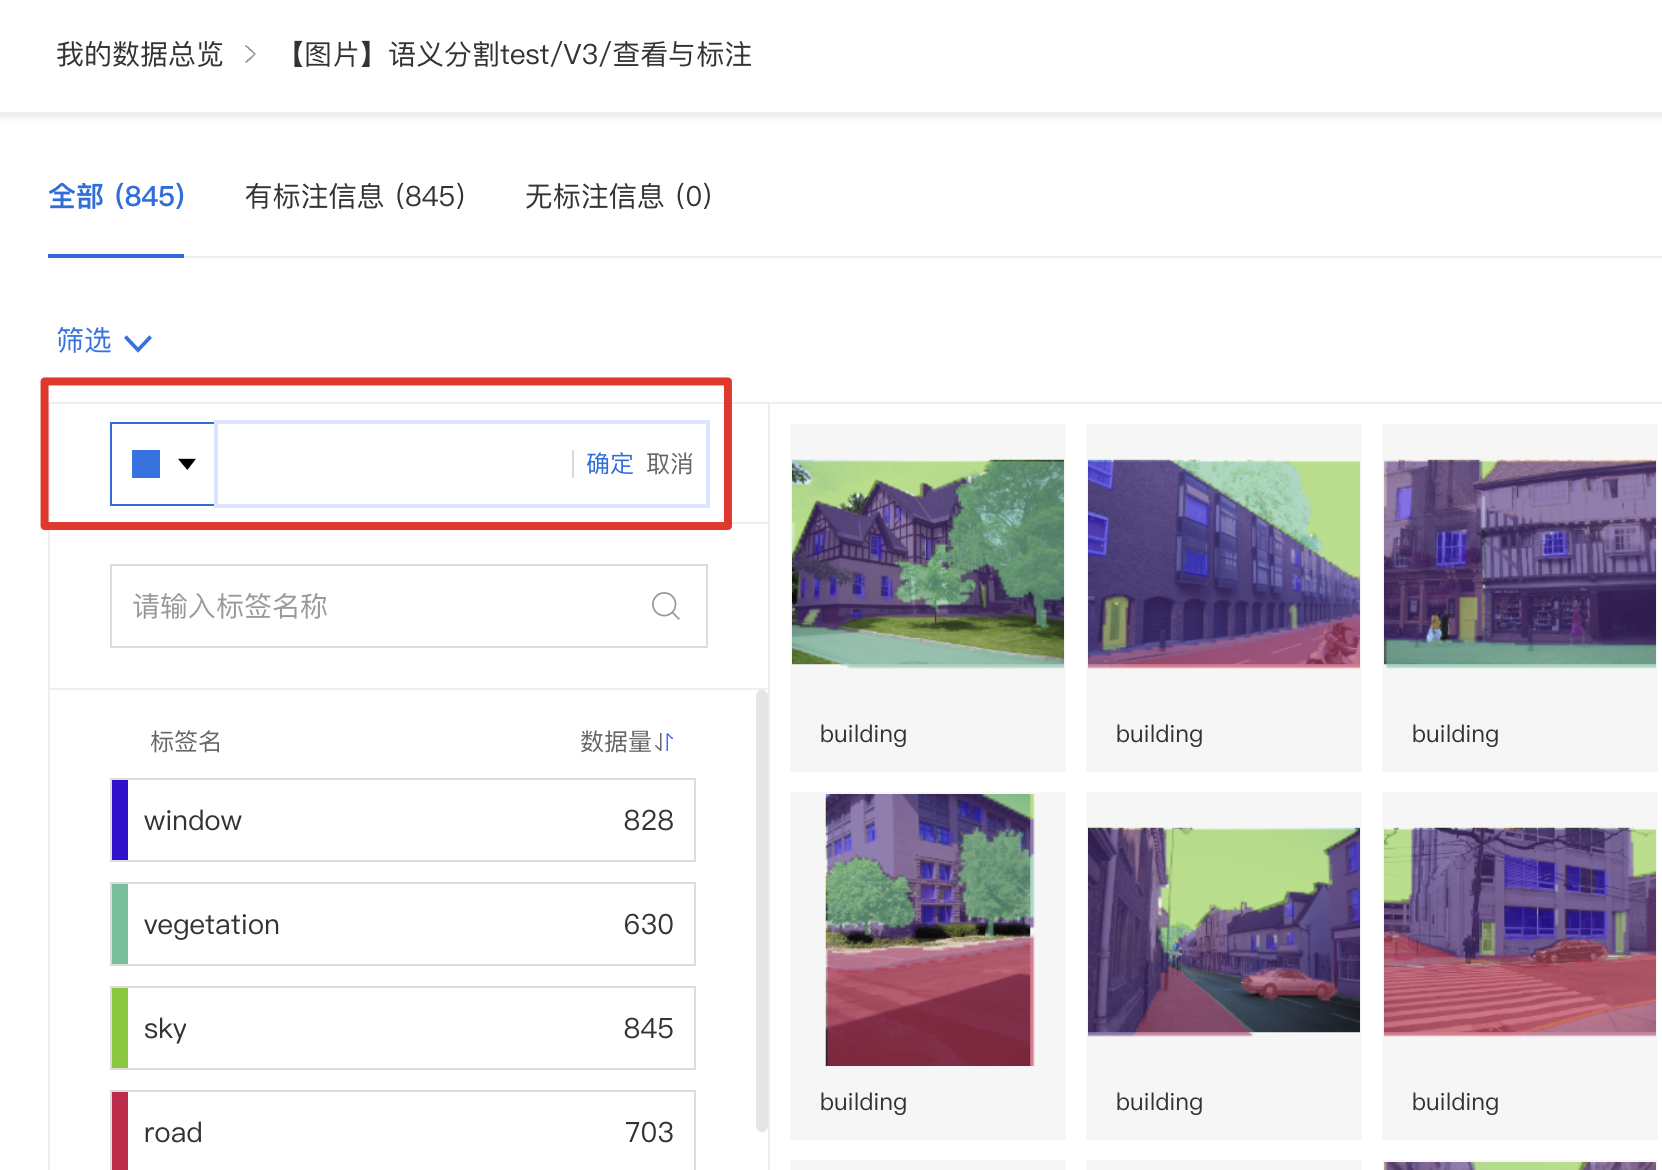Image resolution: width=1662 pixels, height=1170 pixels.
Task: Select the sky label row
Action: (403, 1028)
